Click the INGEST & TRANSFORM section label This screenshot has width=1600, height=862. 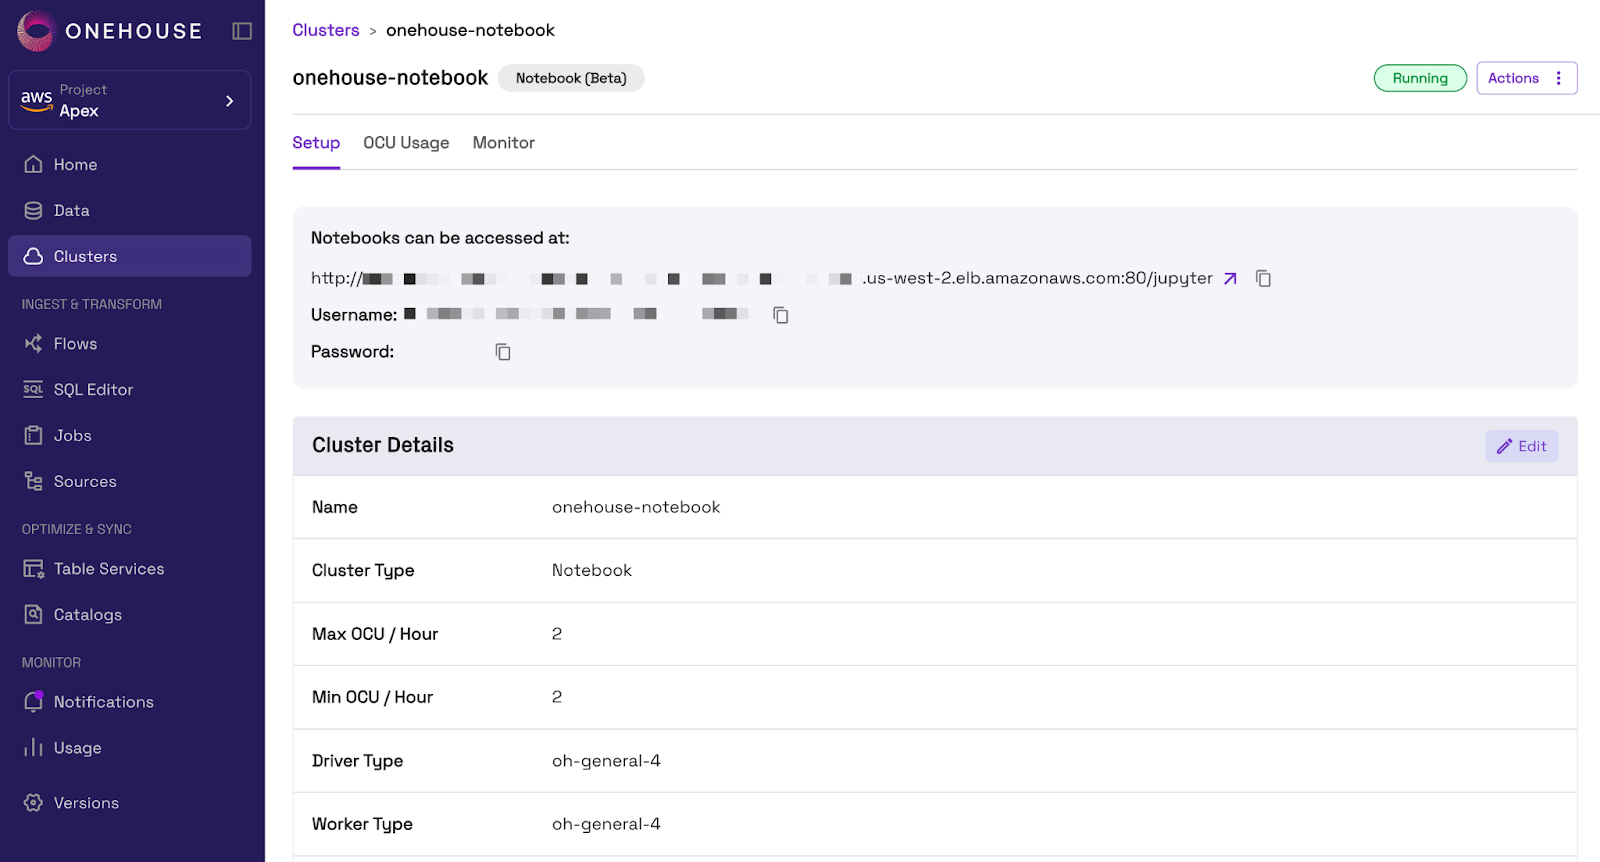click(x=92, y=304)
